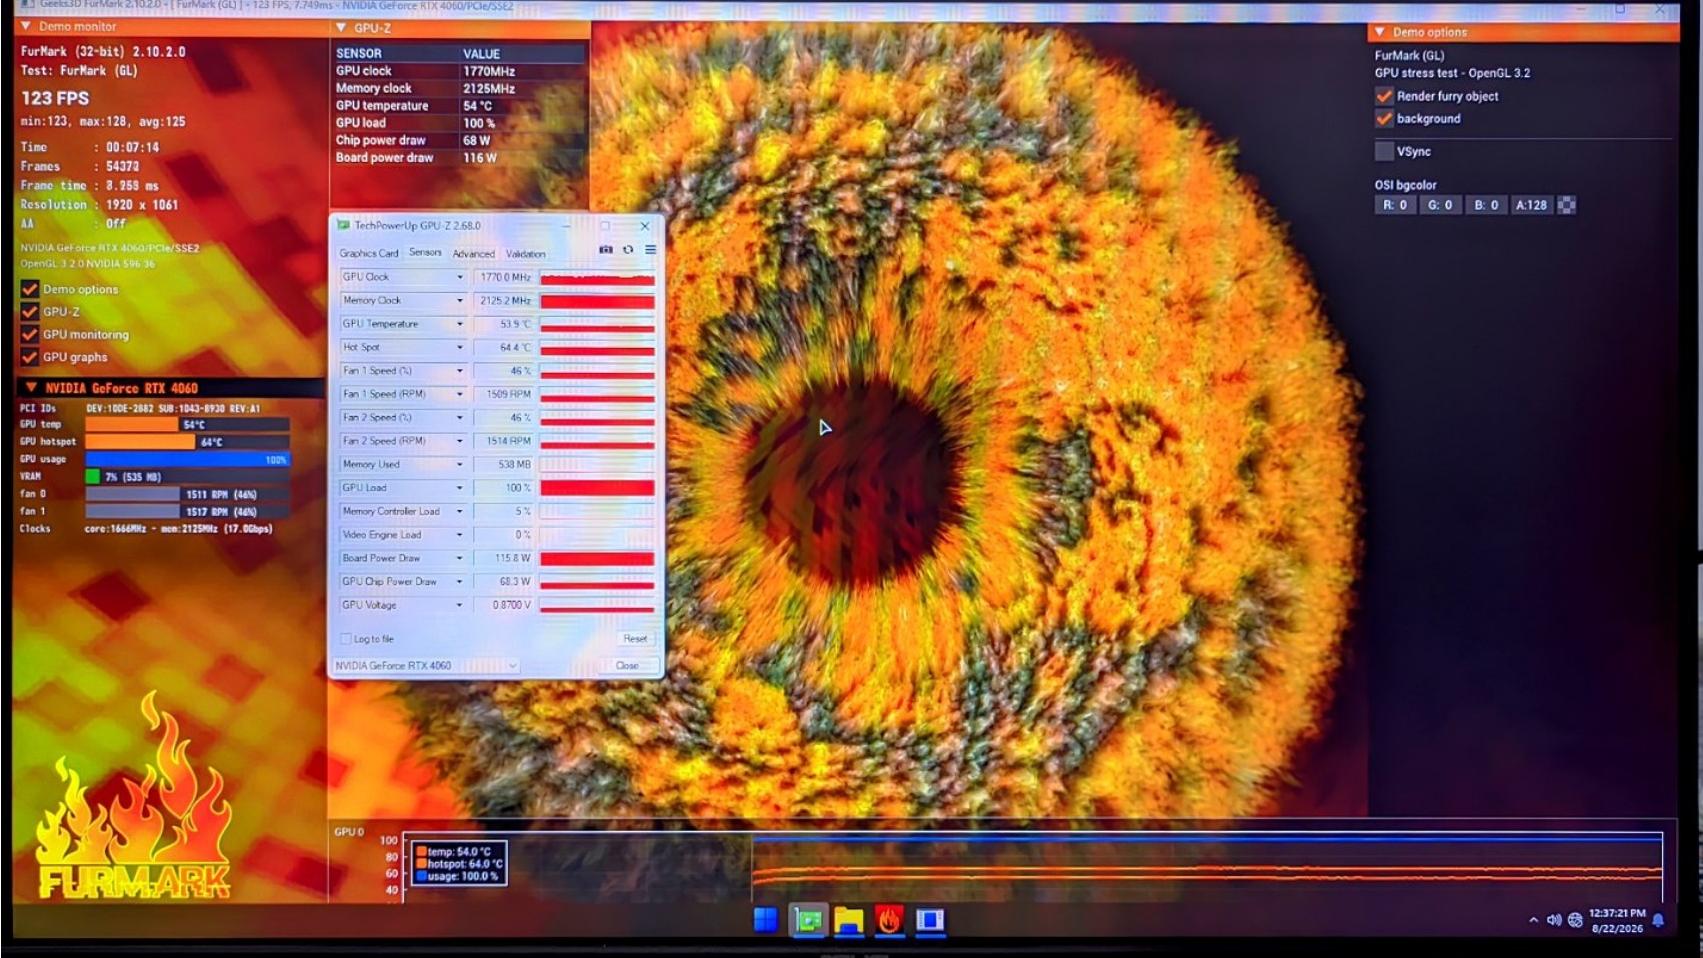The height and width of the screenshot is (958, 1703).
Task: Click the Board Power Draw graph bar
Action: 598,558
